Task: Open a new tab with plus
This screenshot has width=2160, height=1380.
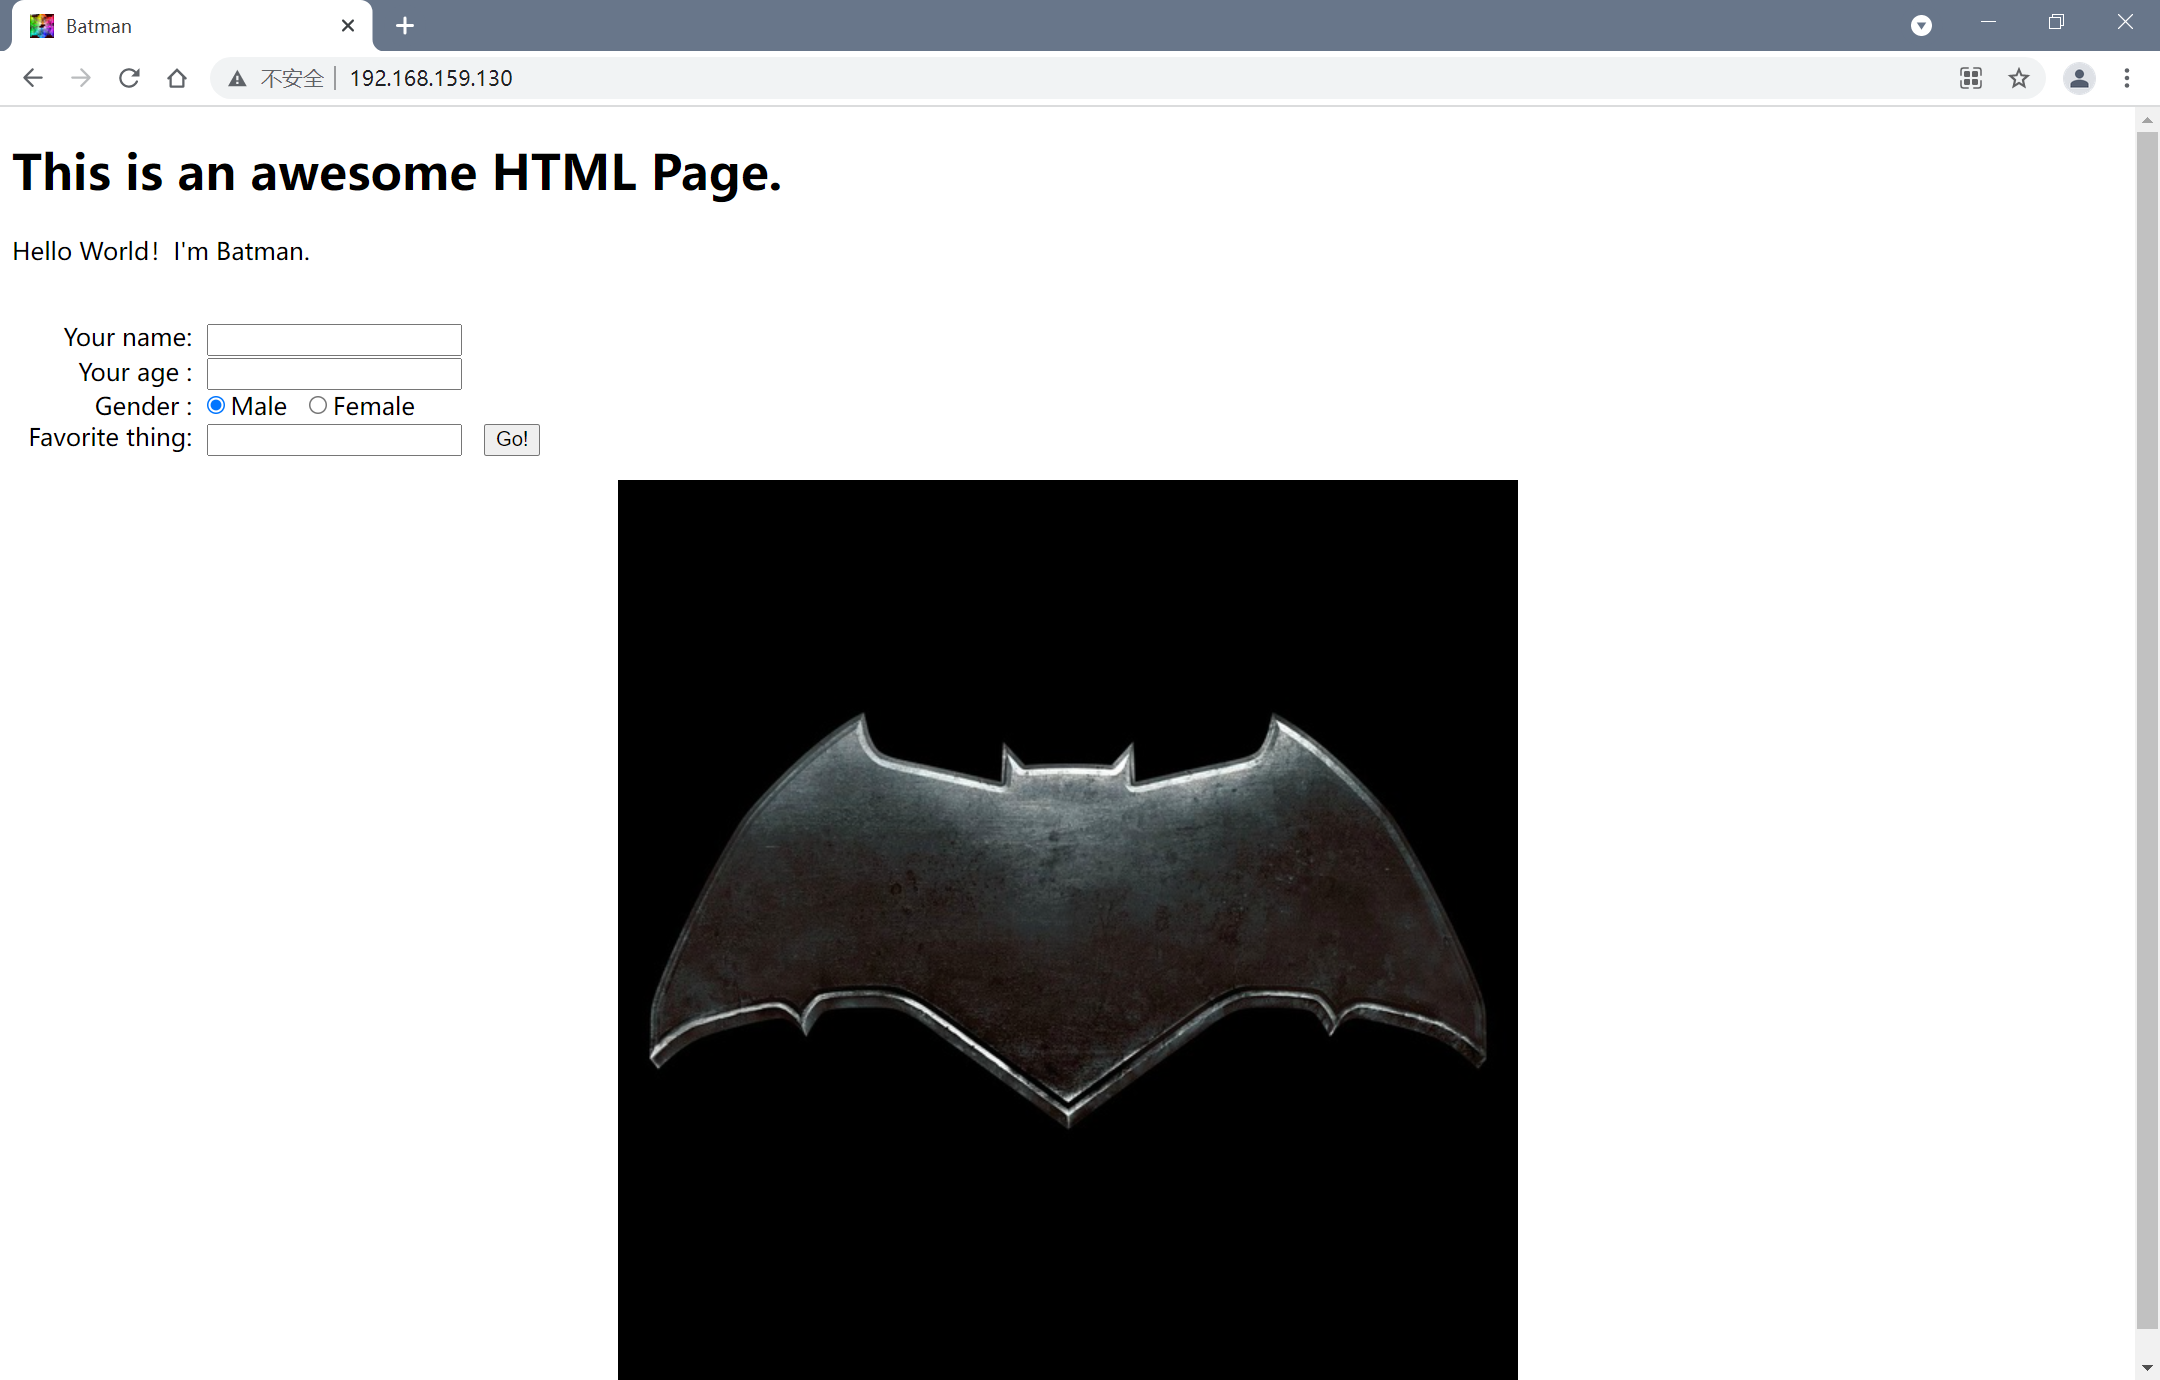Action: (x=405, y=26)
